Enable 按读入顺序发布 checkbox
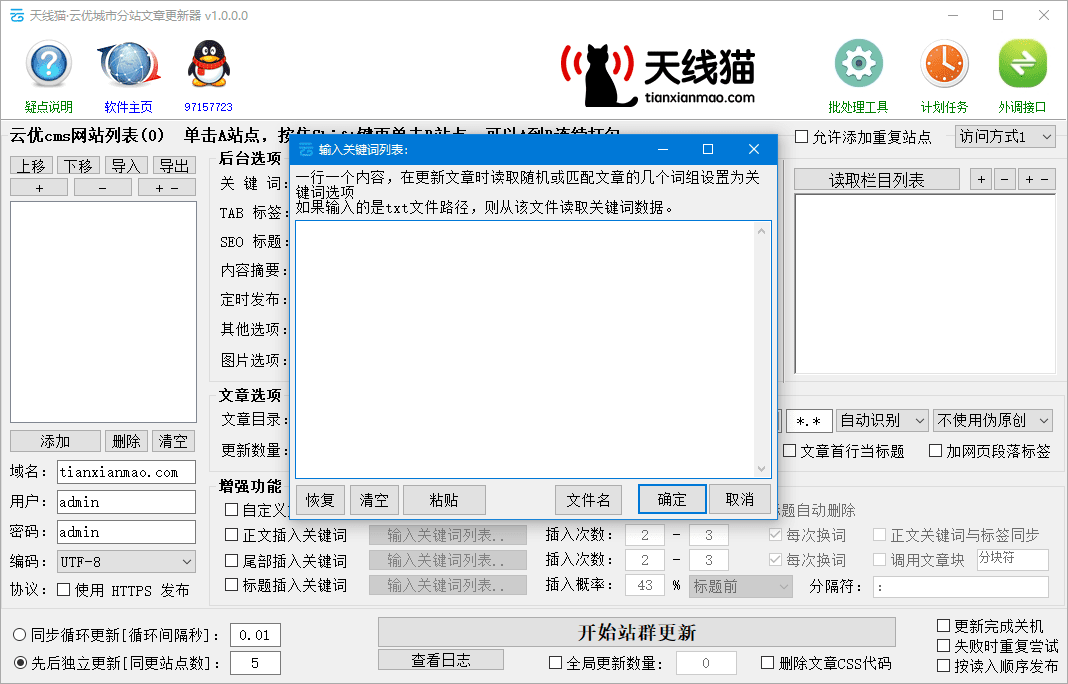 click(x=943, y=665)
